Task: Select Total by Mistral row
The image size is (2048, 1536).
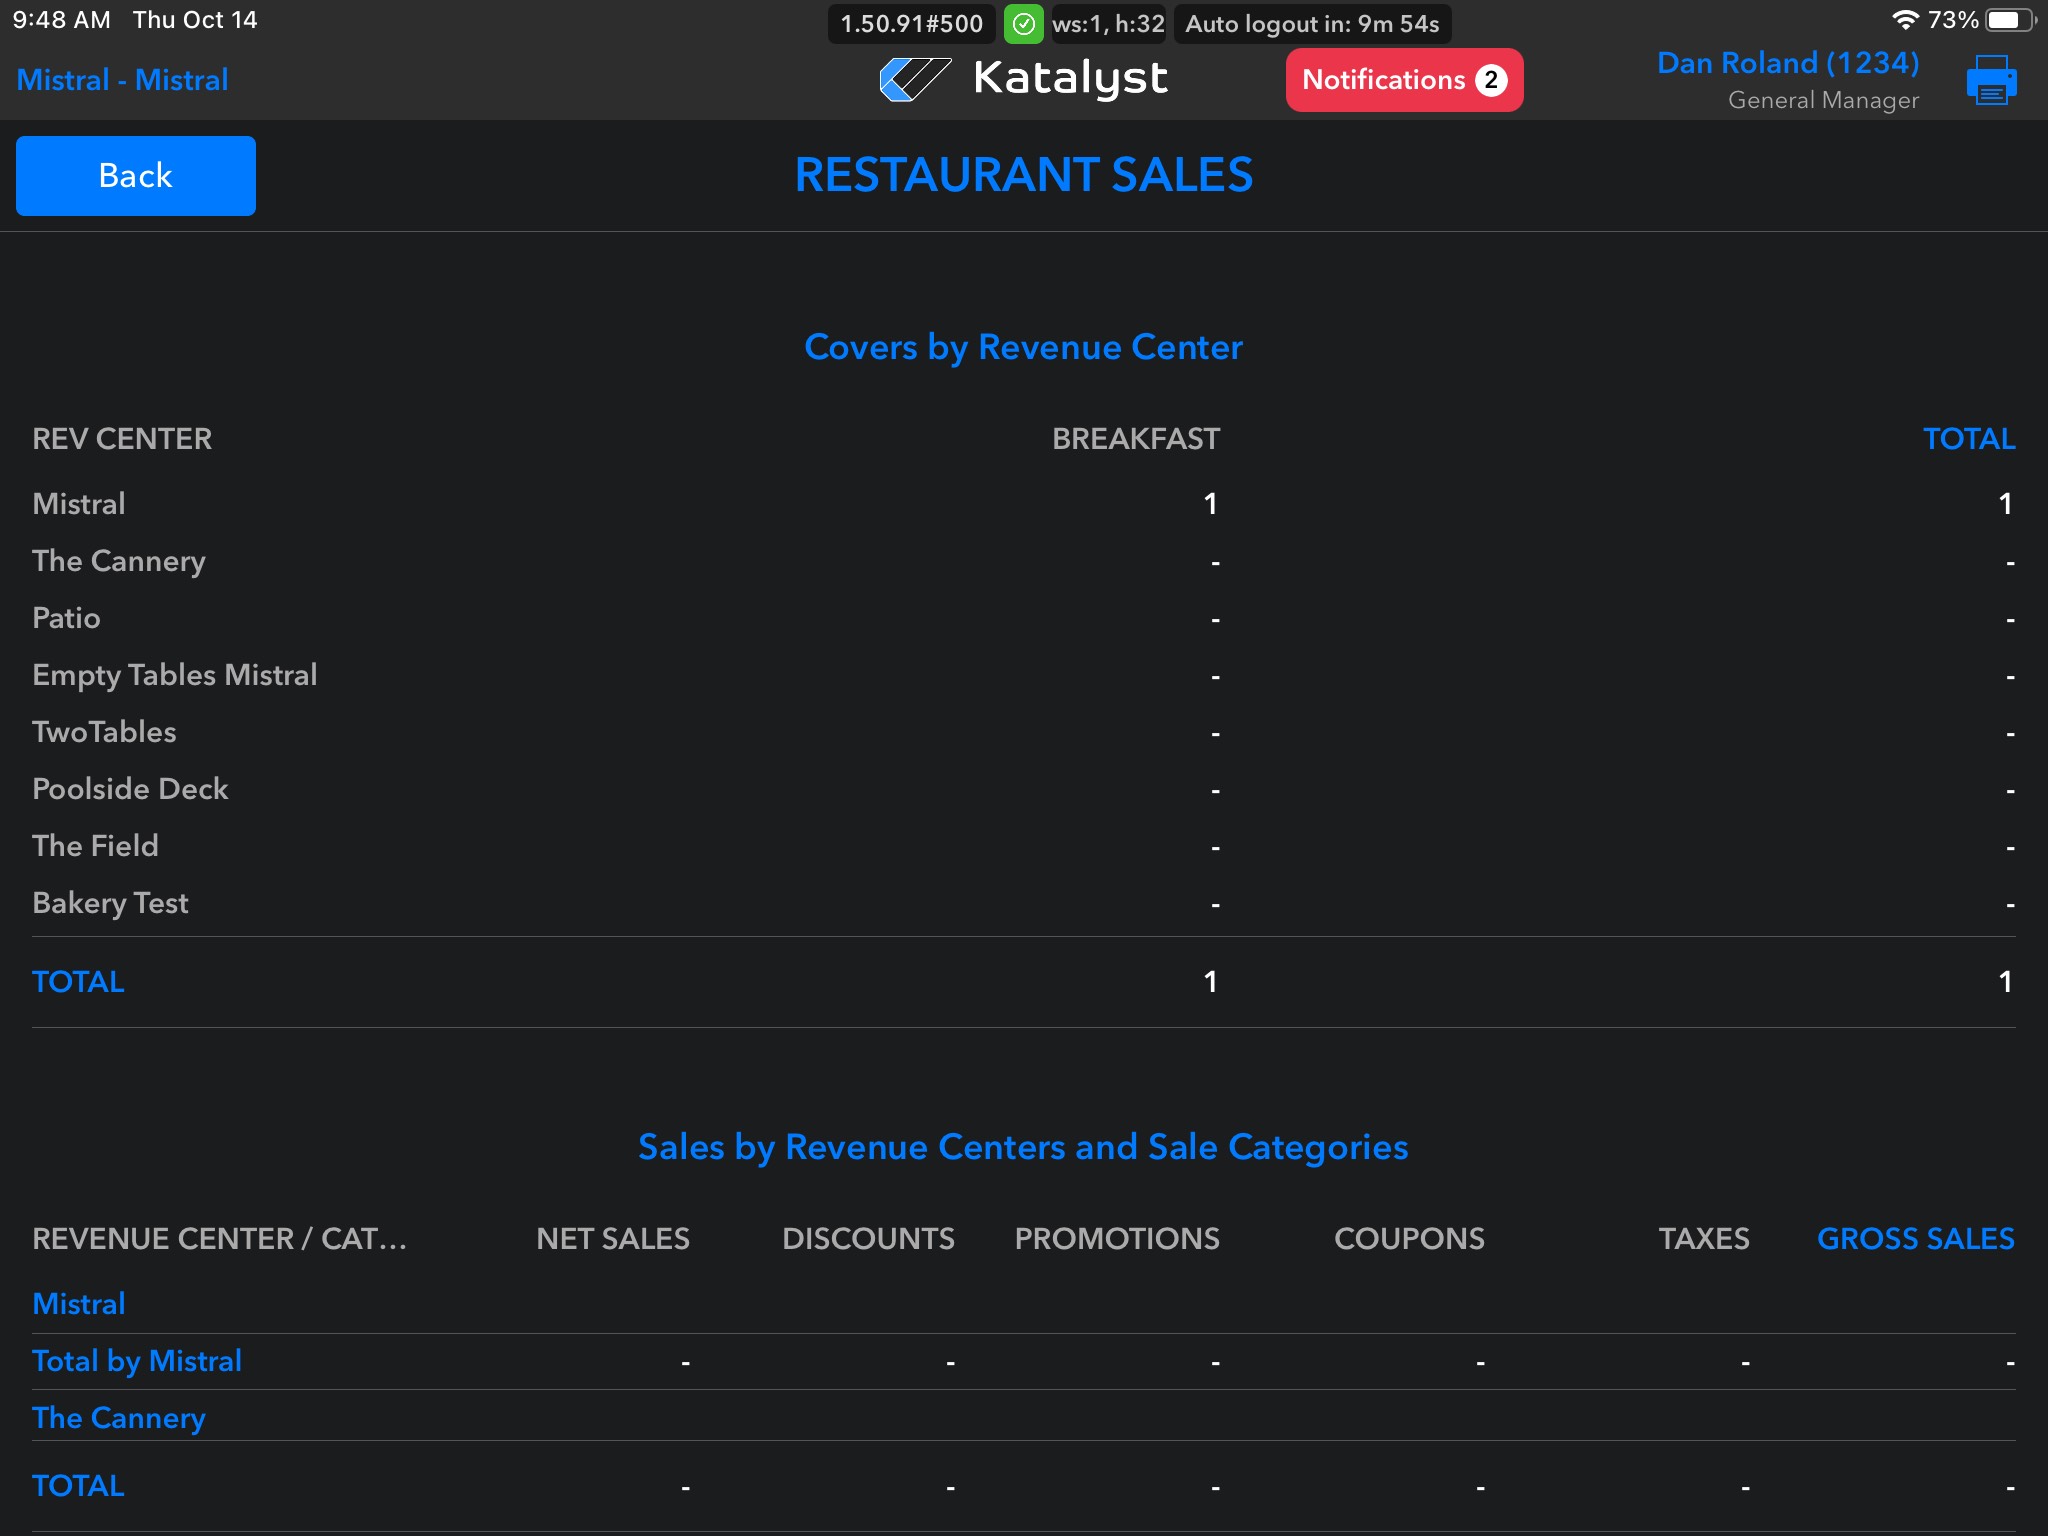Action: coord(137,1361)
